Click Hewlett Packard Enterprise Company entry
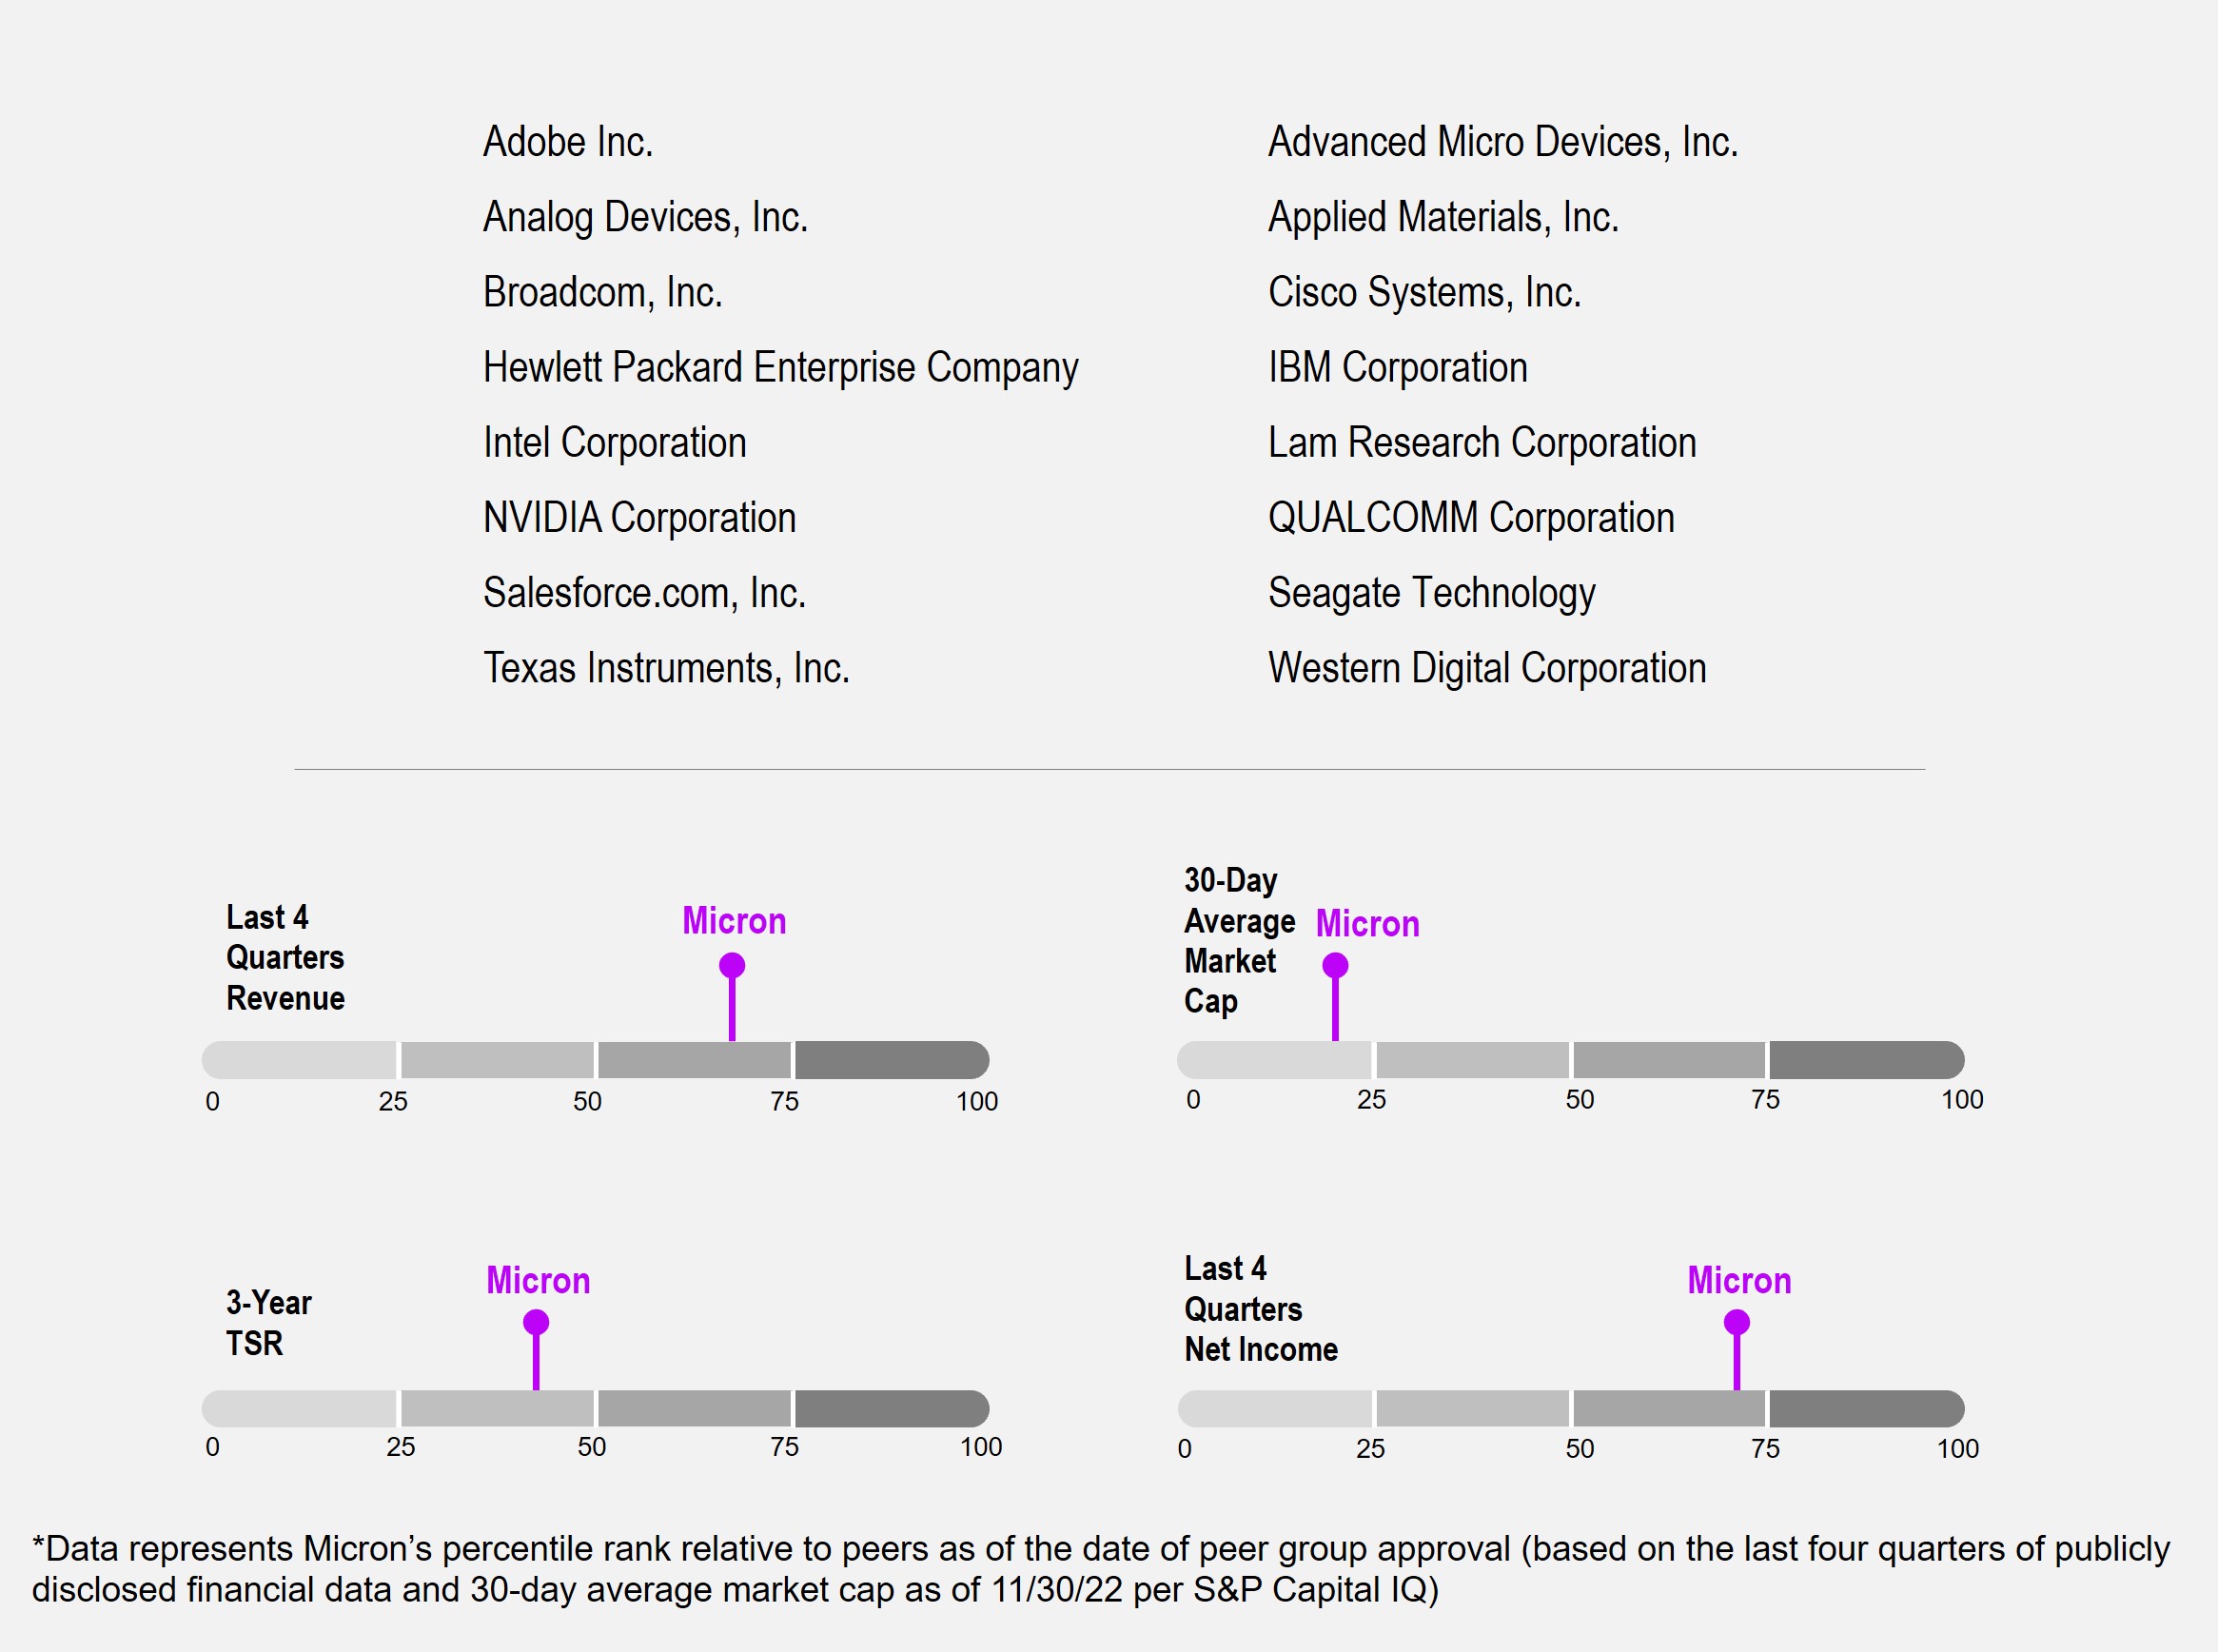Image resolution: width=2218 pixels, height=1652 pixels. pos(780,368)
